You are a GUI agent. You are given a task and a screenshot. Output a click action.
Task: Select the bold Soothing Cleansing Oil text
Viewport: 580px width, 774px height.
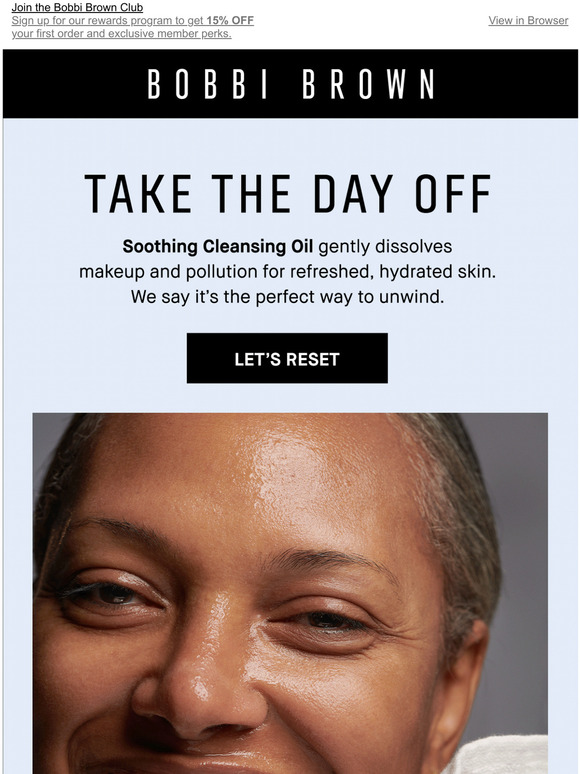coord(218,246)
